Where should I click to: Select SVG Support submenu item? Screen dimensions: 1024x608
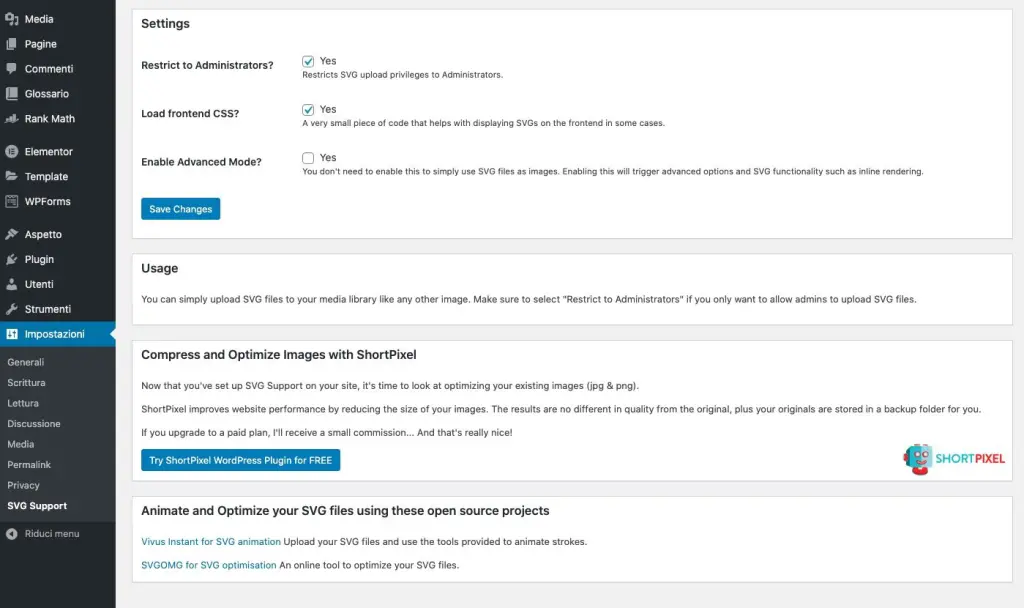click(37, 506)
